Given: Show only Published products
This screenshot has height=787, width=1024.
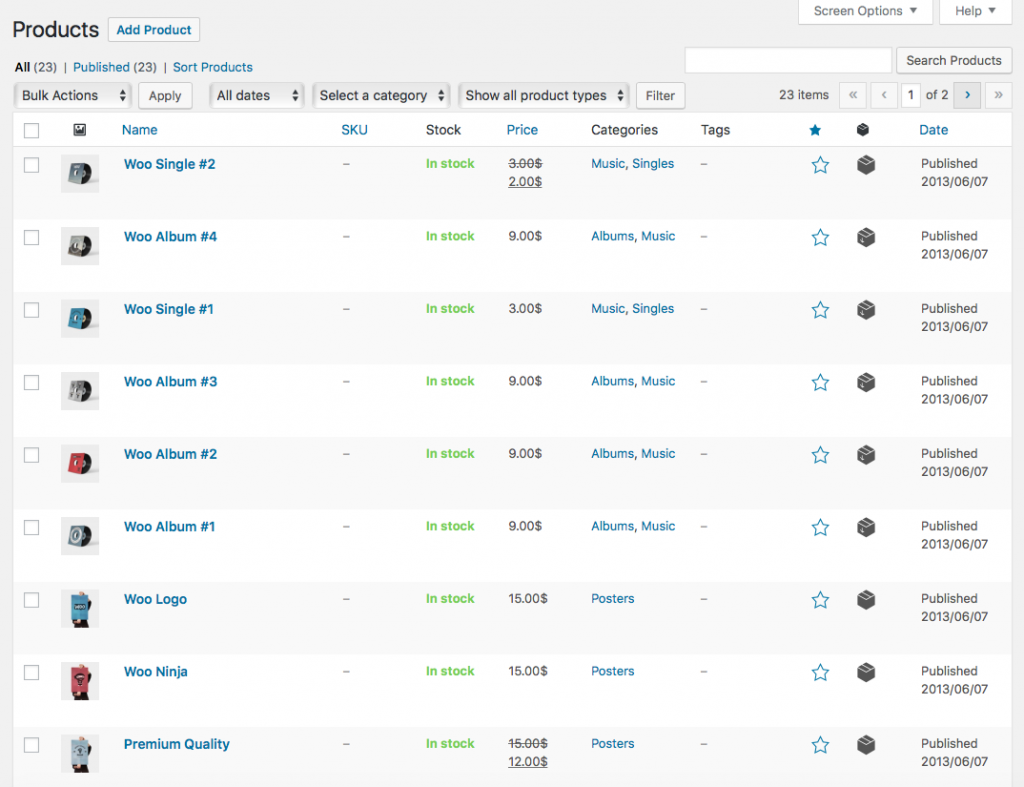Looking at the screenshot, I should [101, 67].
